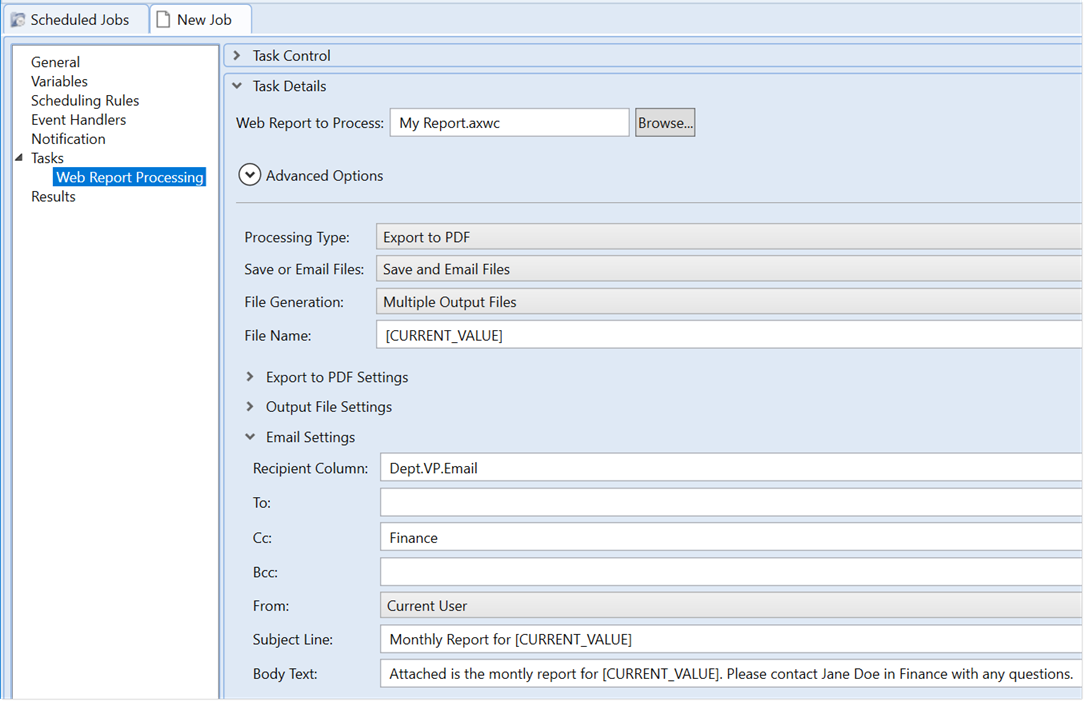The height and width of the screenshot is (702, 1085).
Task: Open Event Handlers in the tree
Action: coord(78,120)
